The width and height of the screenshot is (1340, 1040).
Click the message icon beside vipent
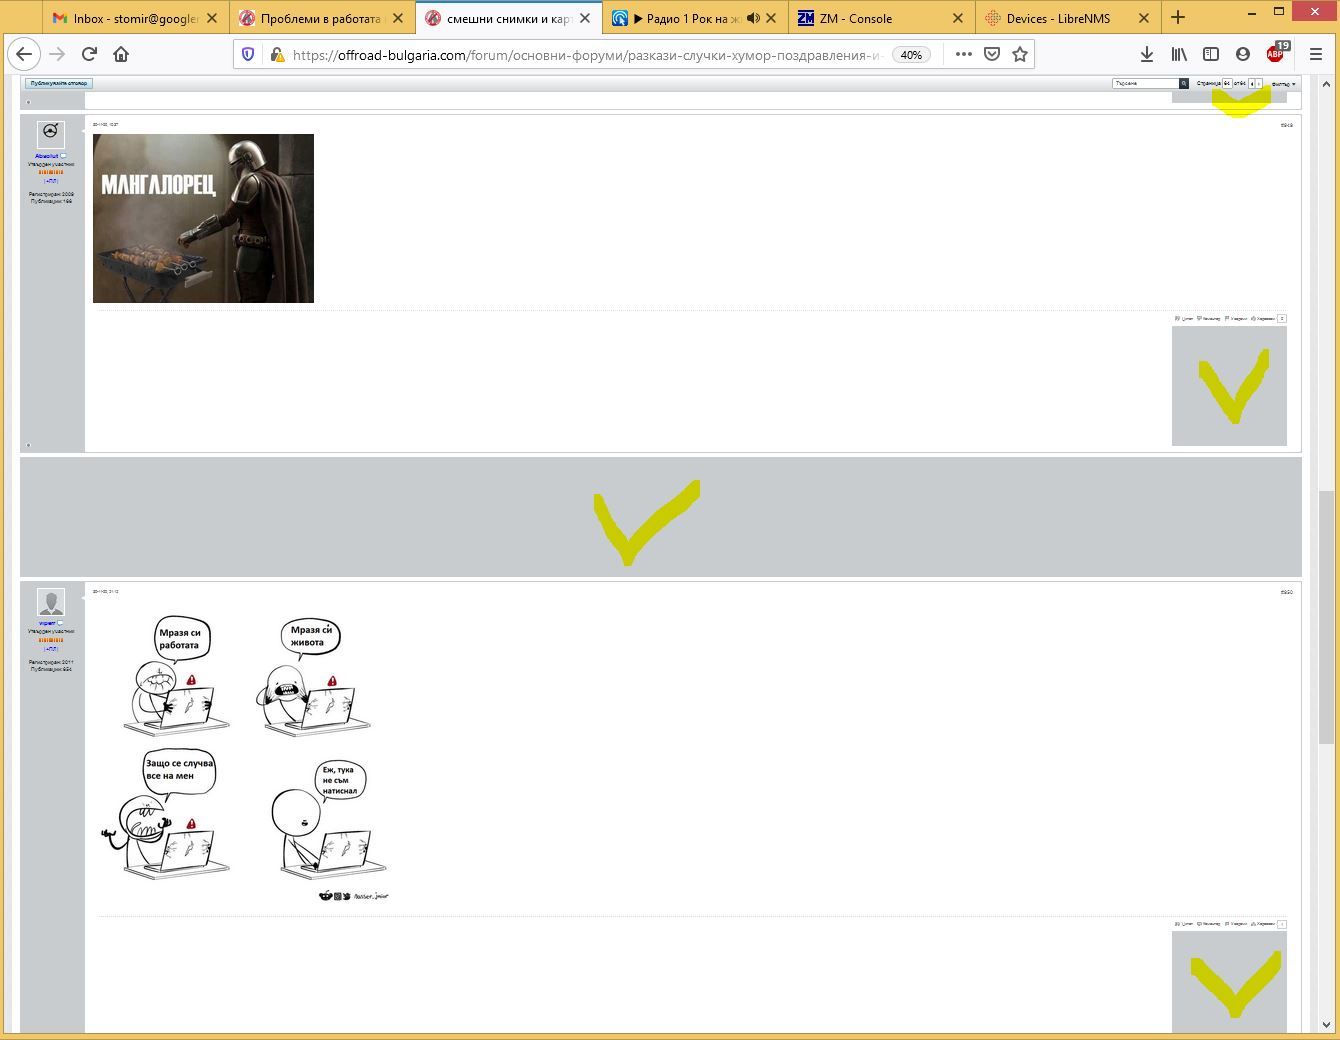point(60,623)
